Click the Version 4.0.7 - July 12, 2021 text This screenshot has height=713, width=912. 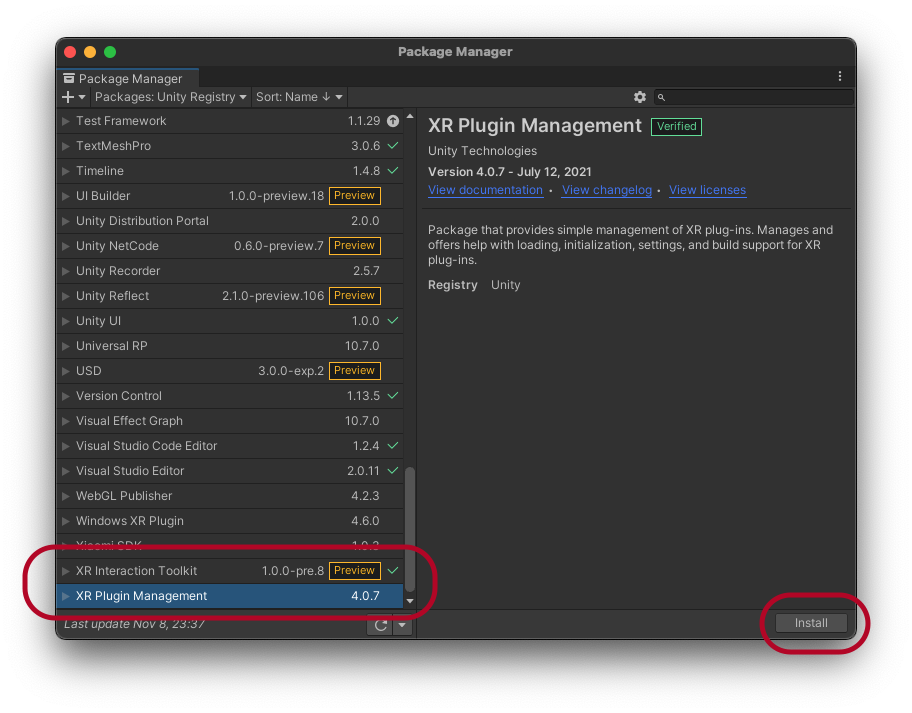tap(510, 172)
